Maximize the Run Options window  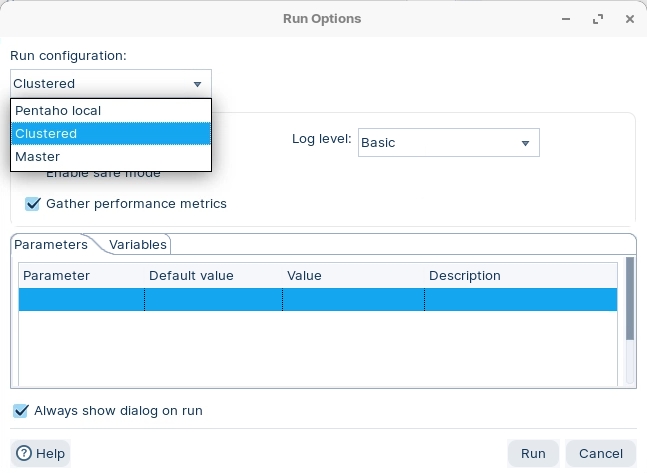coord(599,19)
